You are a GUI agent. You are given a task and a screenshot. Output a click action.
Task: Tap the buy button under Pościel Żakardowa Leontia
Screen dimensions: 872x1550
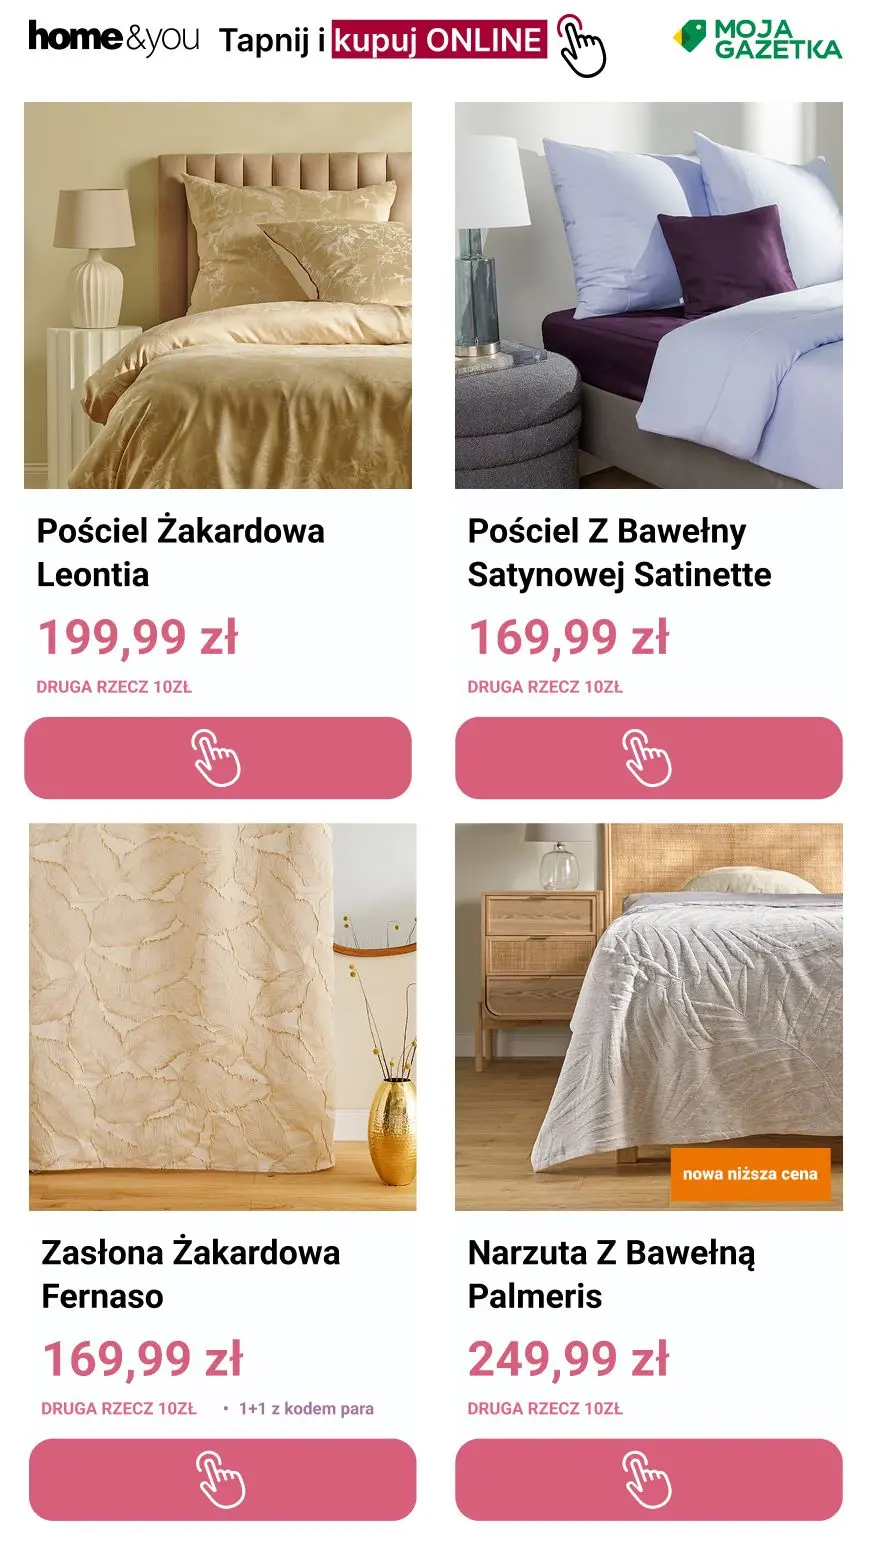(218, 758)
